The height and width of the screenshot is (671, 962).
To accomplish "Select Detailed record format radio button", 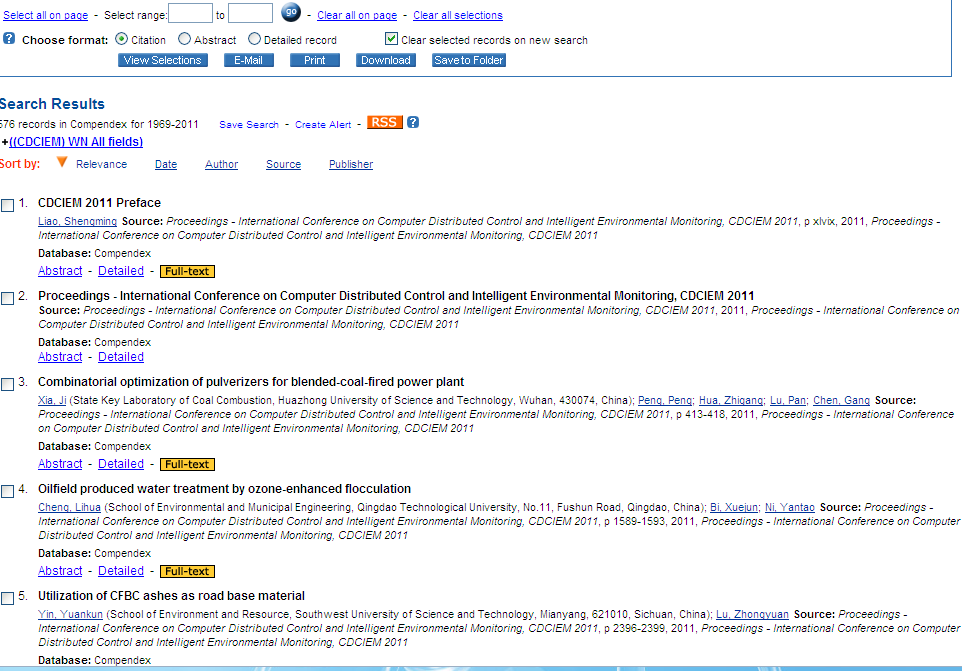I will click(x=254, y=39).
